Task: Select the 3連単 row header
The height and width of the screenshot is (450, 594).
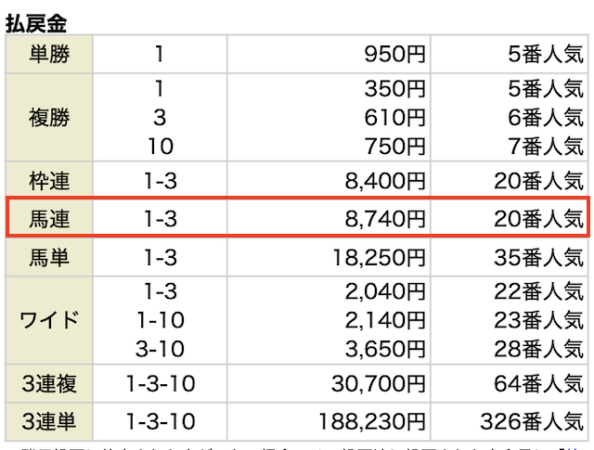Action: pyautogui.click(x=49, y=421)
